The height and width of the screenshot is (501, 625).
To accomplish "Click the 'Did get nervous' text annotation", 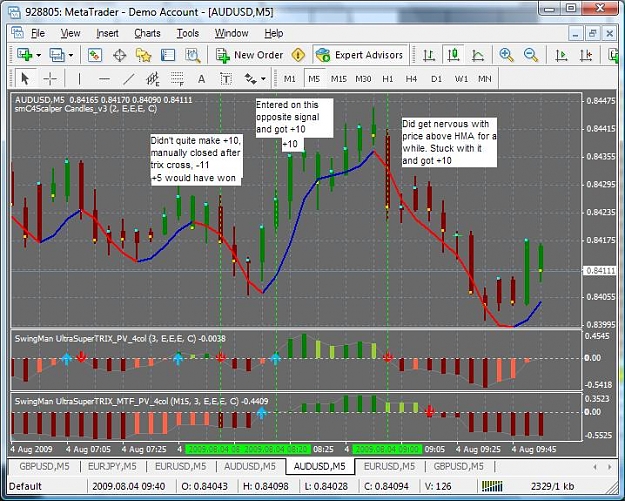I will pos(449,142).
